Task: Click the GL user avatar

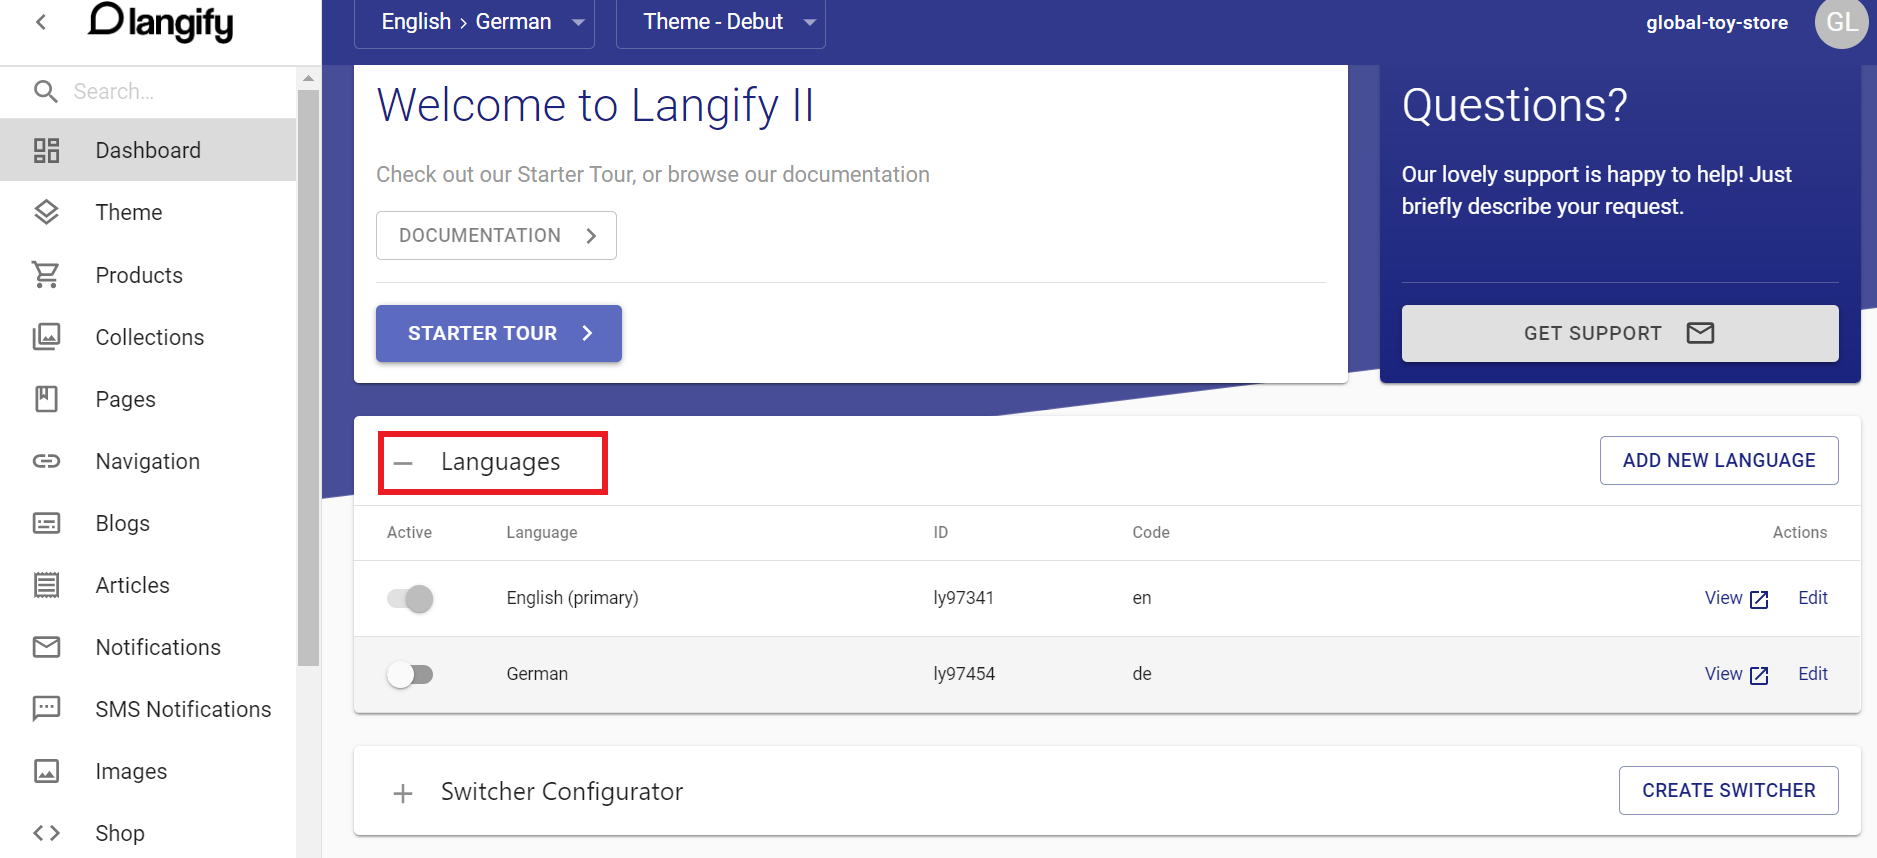Action: point(1841,22)
